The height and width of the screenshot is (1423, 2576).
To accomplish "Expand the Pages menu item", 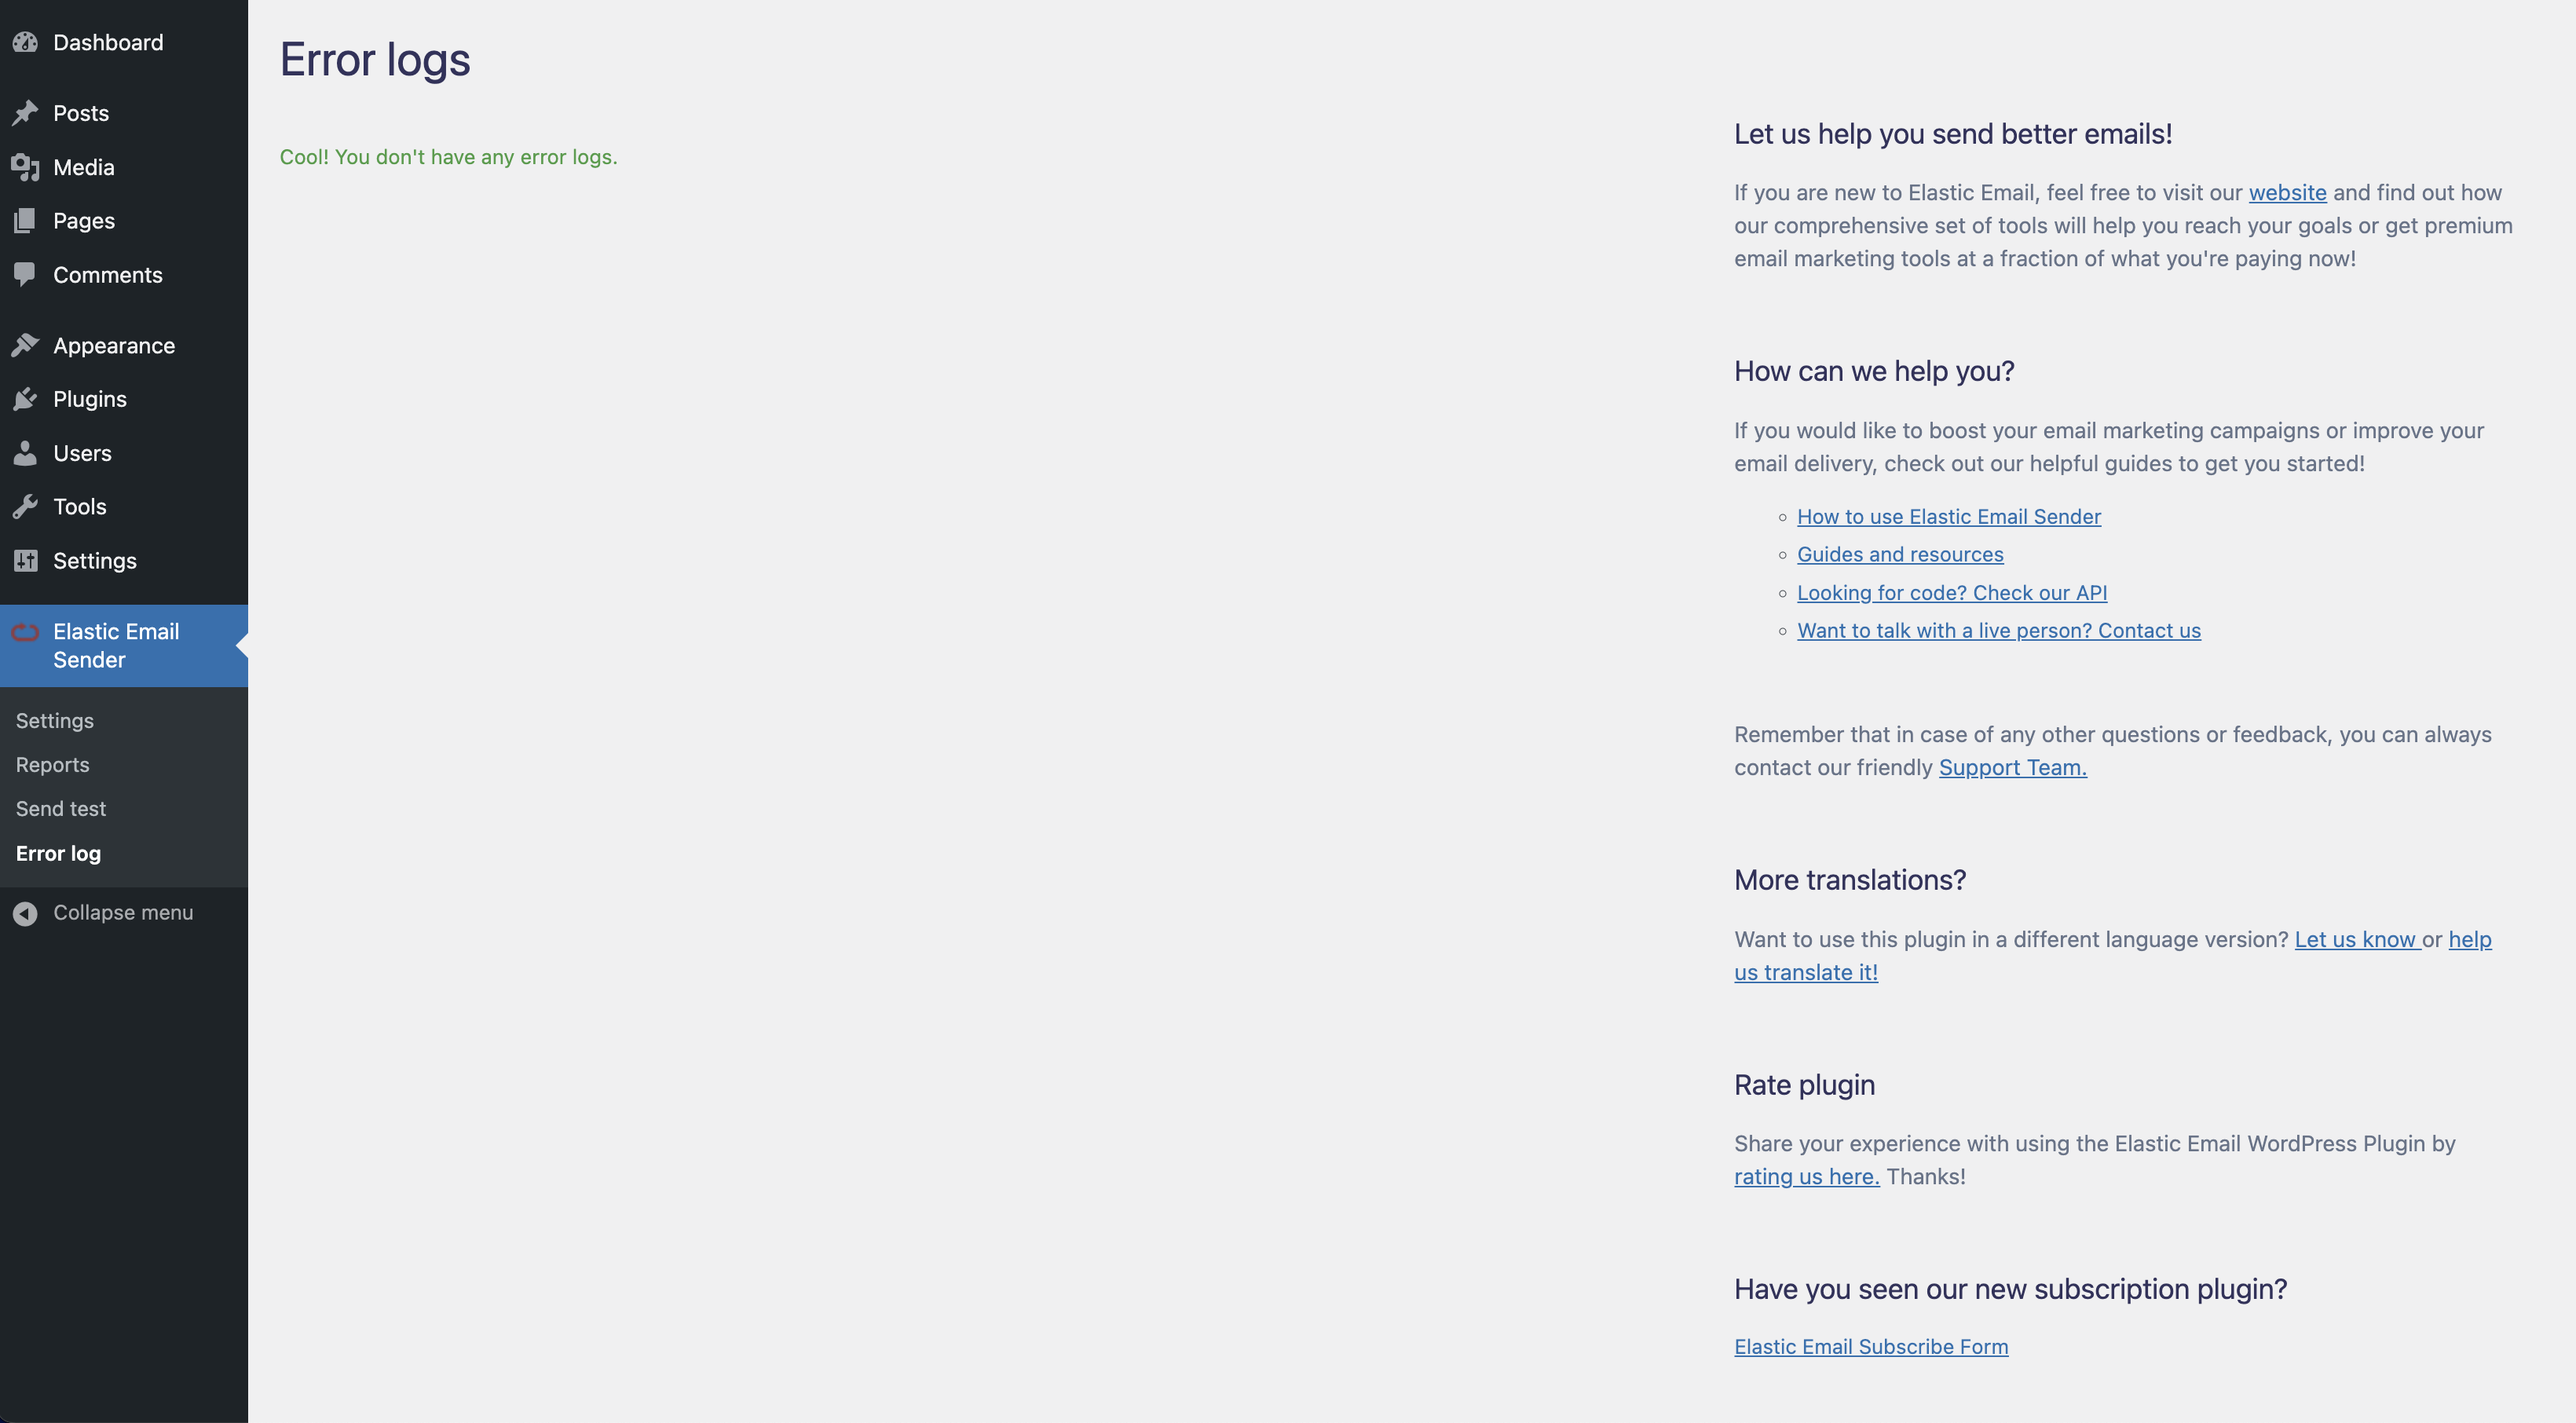I will click(84, 221).
